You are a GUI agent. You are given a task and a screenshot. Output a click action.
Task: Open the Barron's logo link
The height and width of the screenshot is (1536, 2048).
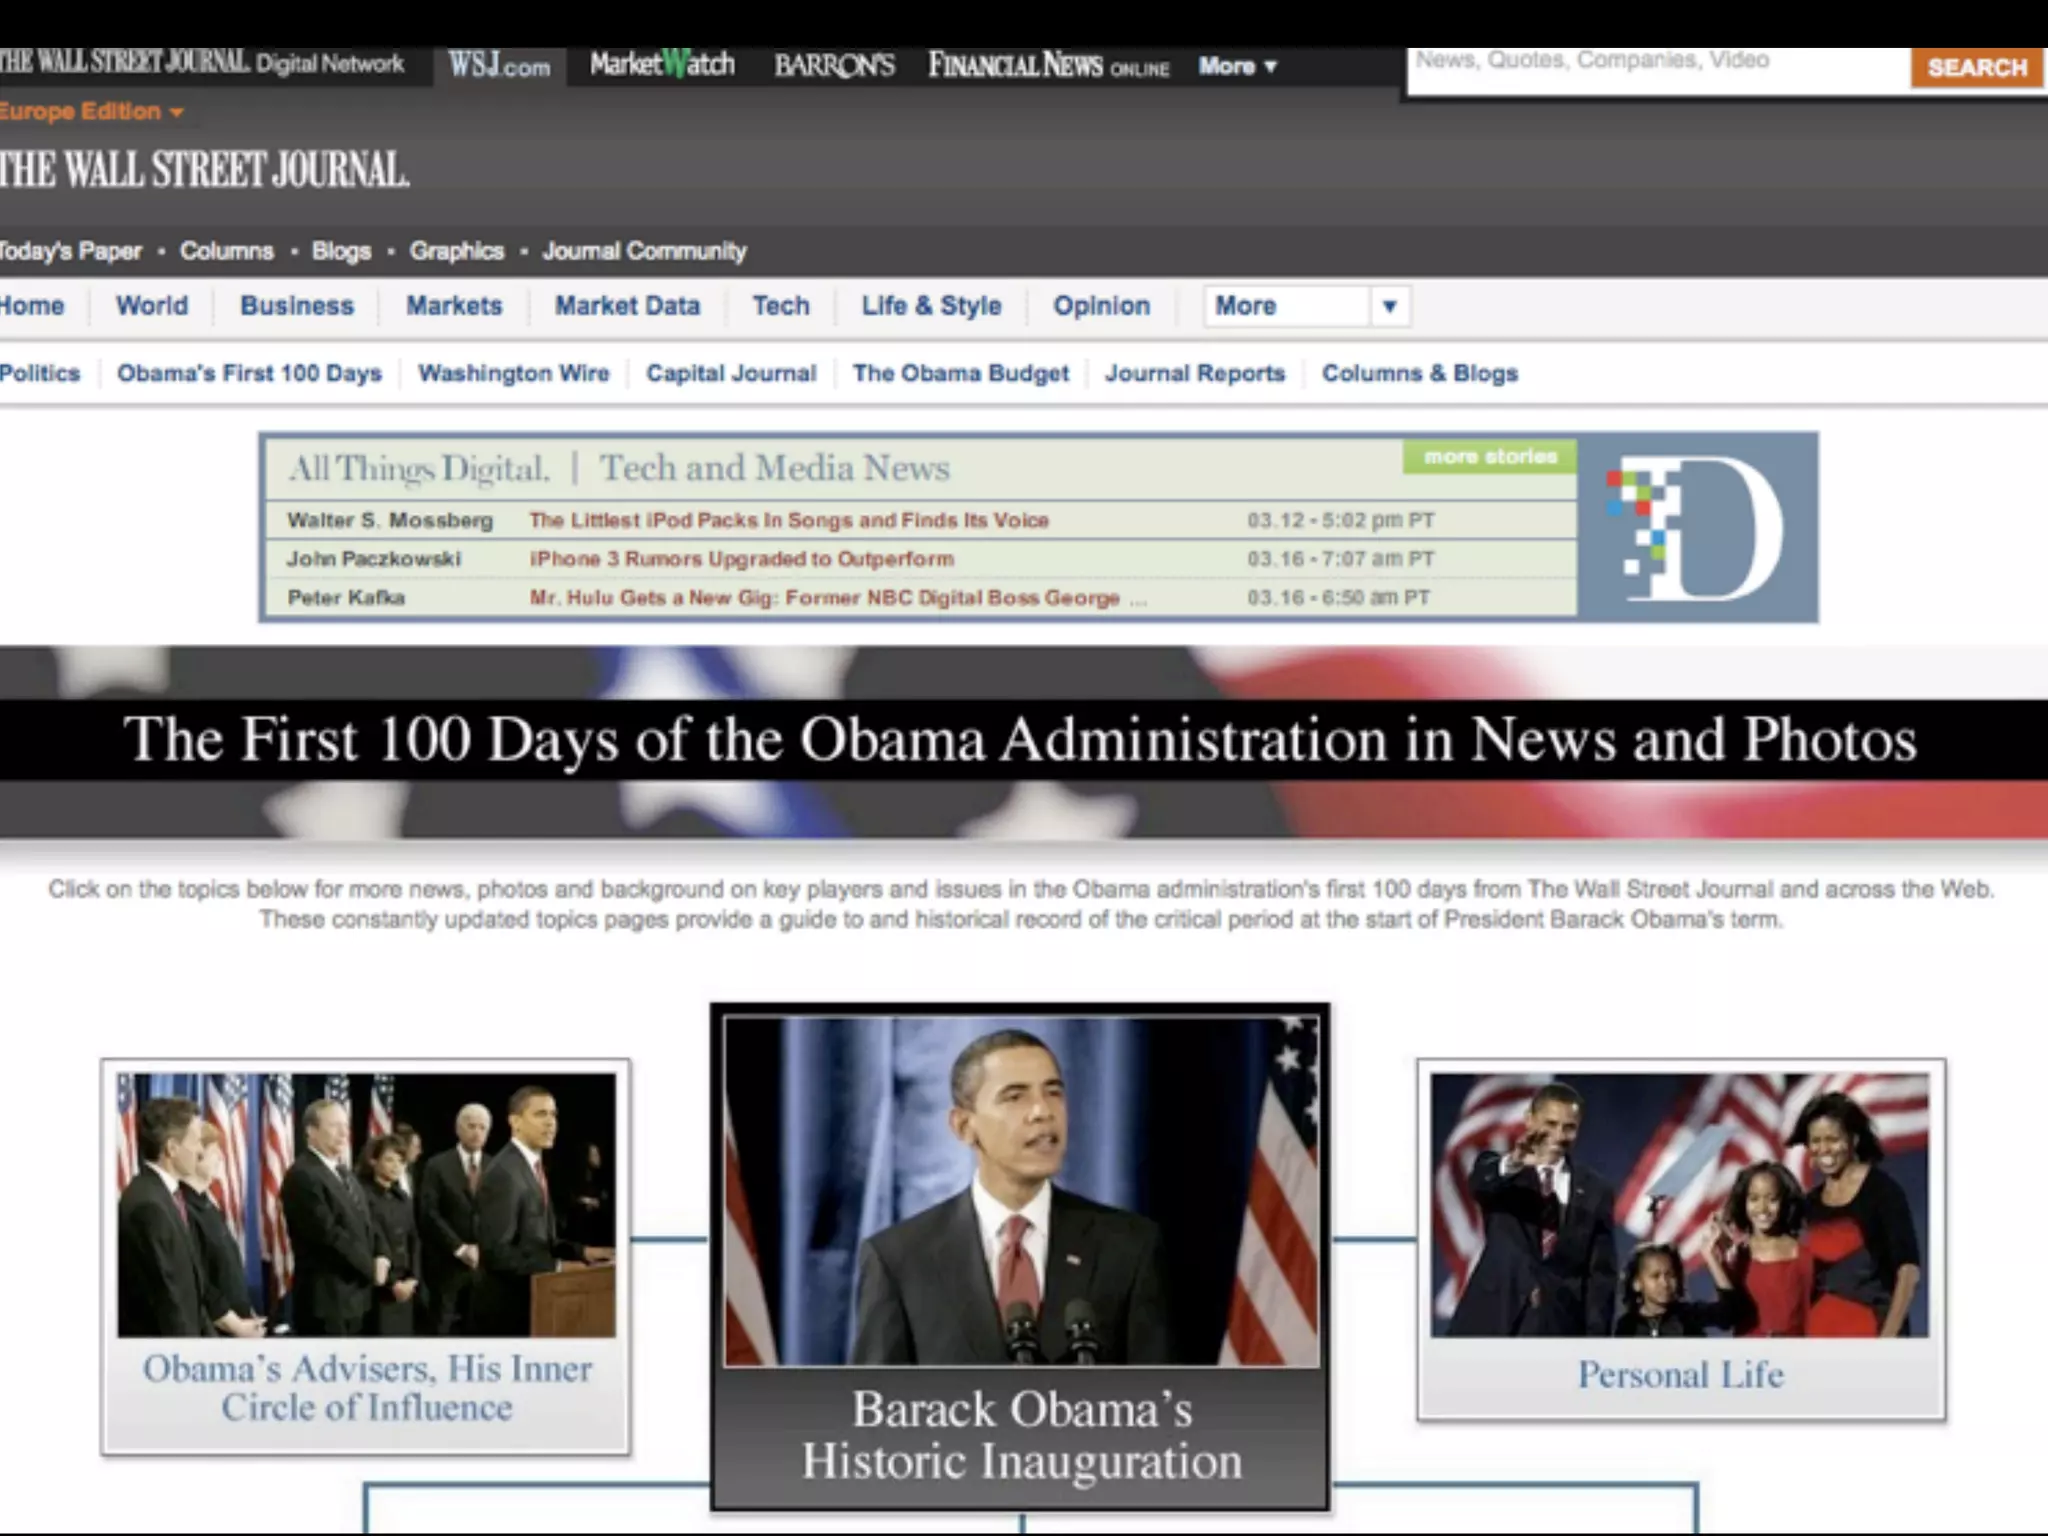click(834, 66)
